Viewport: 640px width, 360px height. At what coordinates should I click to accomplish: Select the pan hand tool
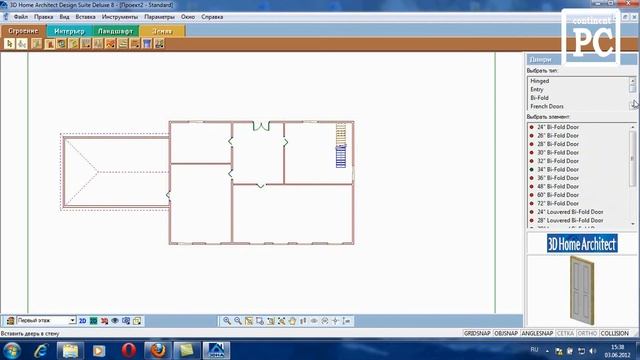(292, 321)
